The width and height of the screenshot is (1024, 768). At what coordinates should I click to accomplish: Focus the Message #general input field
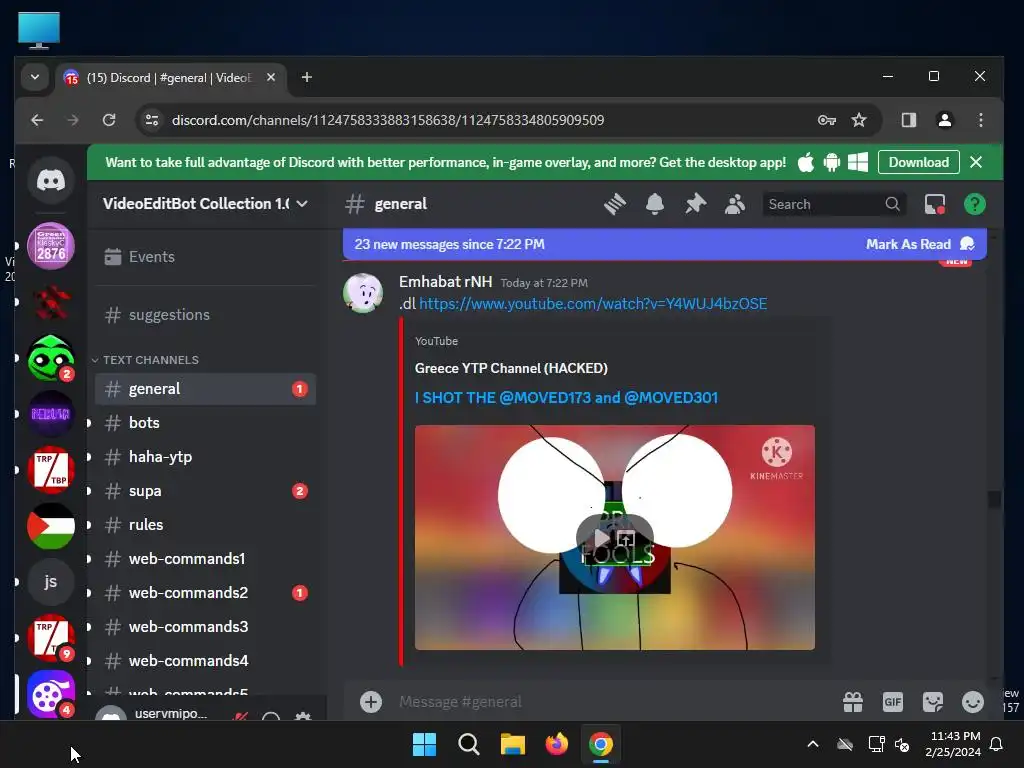coord(614,702)
